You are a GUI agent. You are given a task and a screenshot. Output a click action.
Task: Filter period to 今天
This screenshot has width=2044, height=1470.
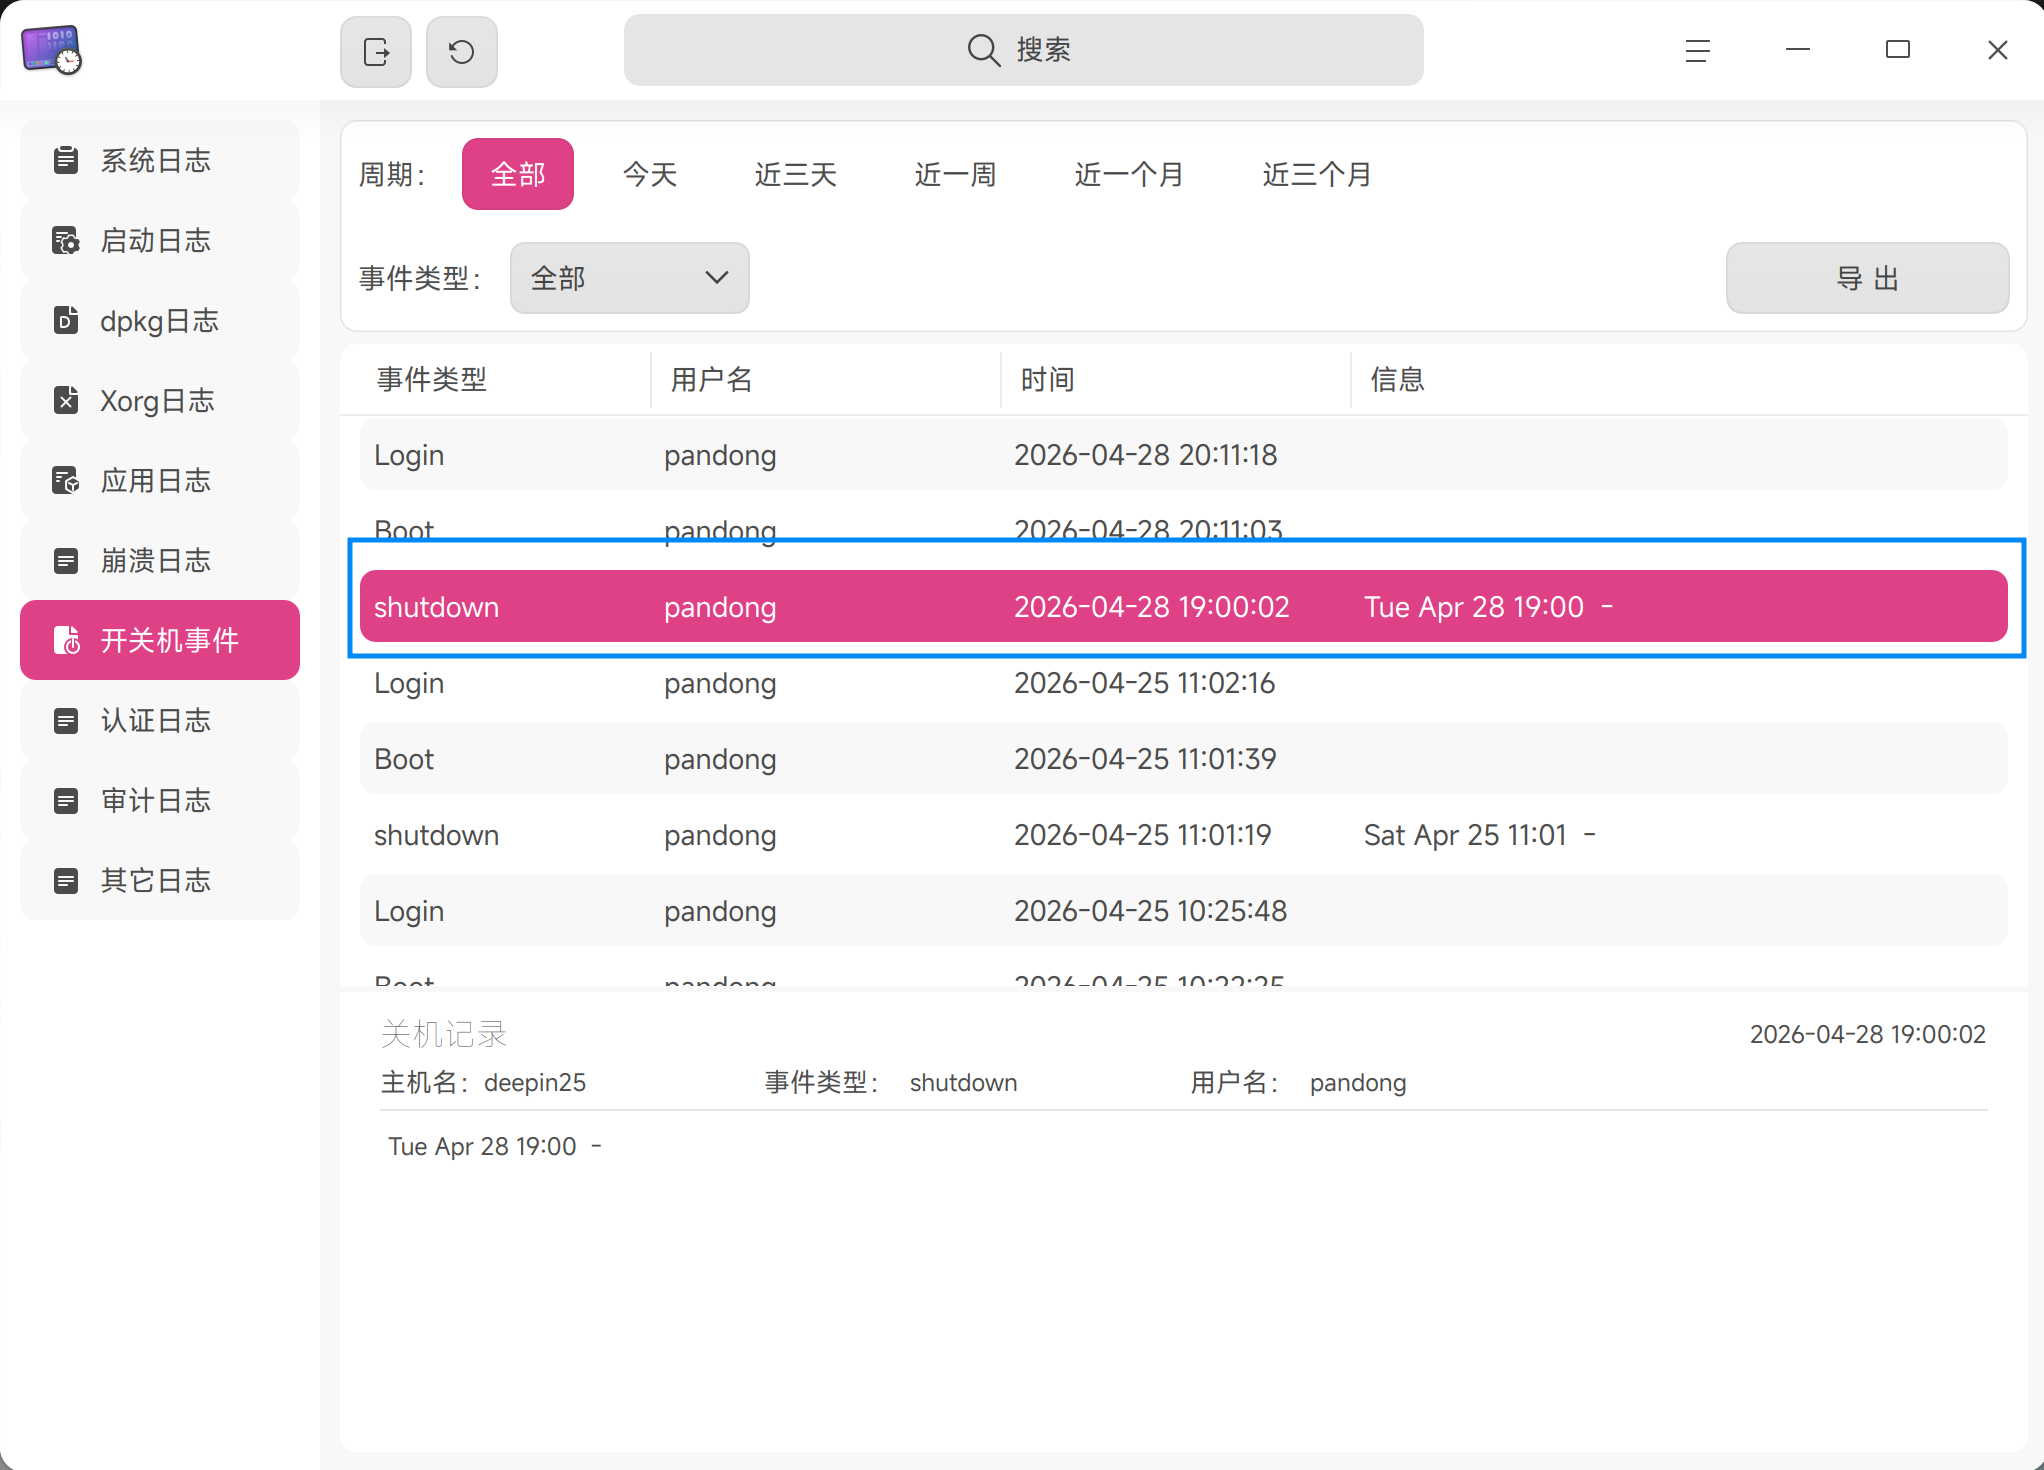pos(650,174)
